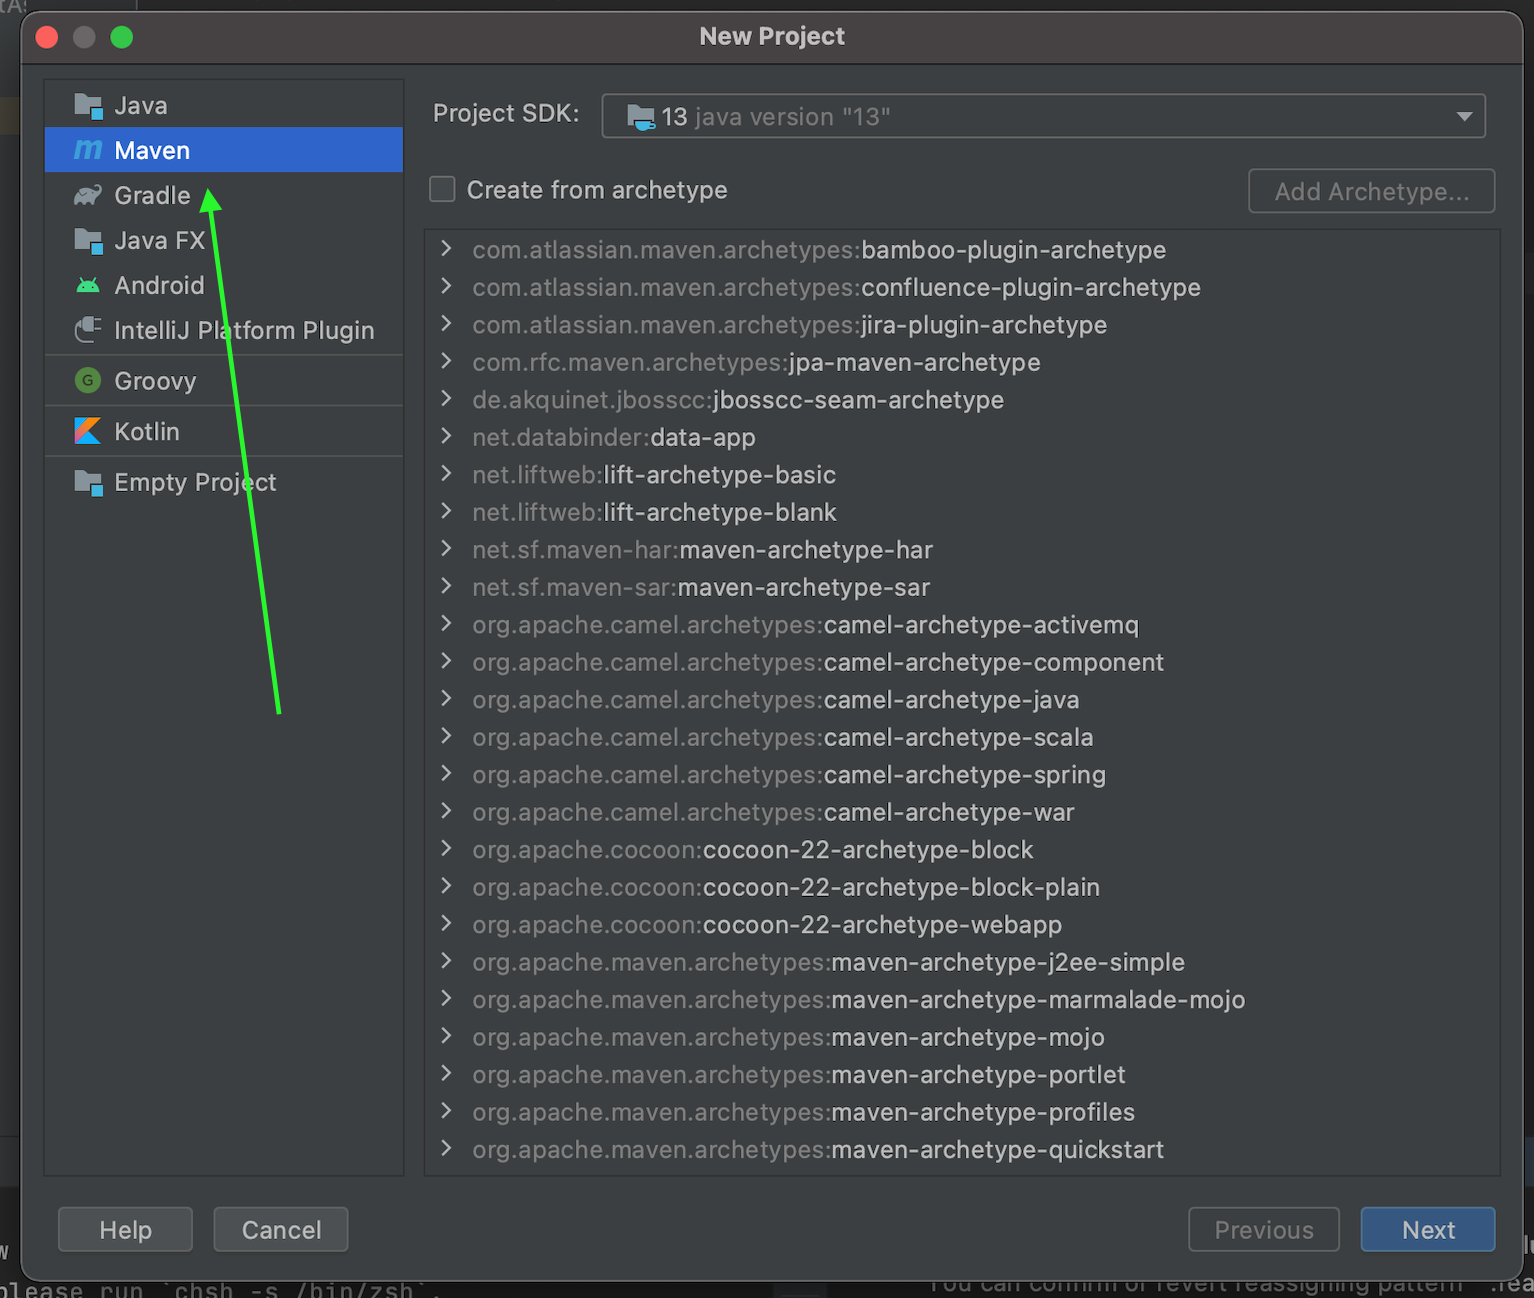
Task: Select Java FX project type
Action: click(224, 240)
